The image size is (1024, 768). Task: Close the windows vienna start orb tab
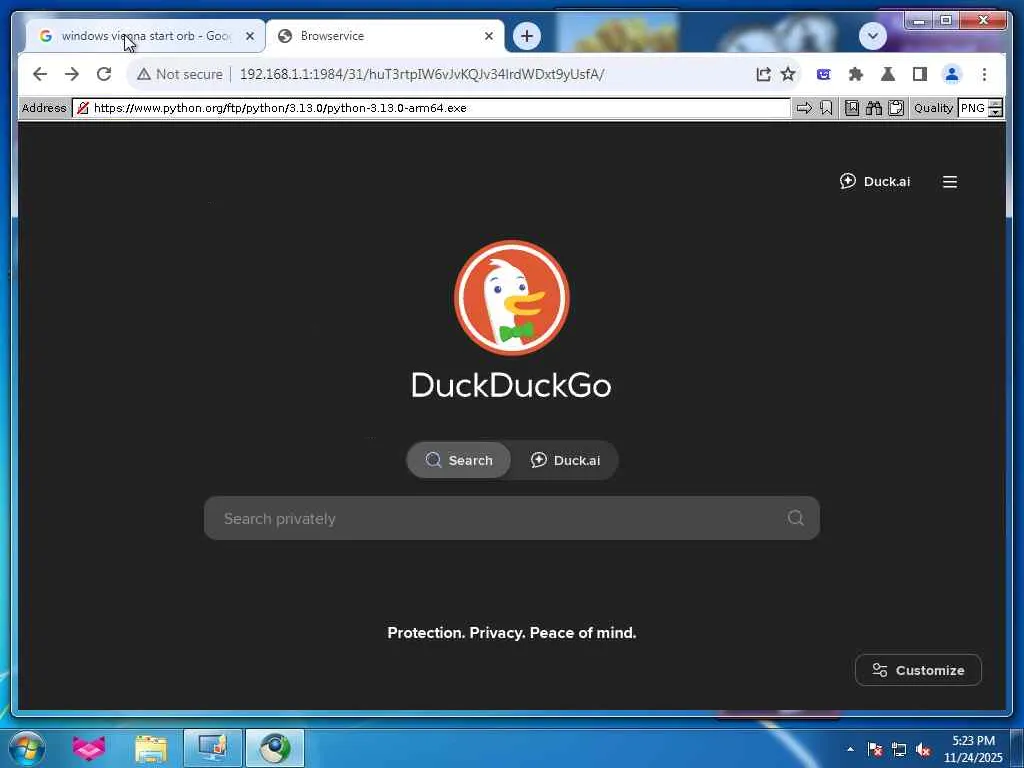pyautogui.click(x=249, y=36)
